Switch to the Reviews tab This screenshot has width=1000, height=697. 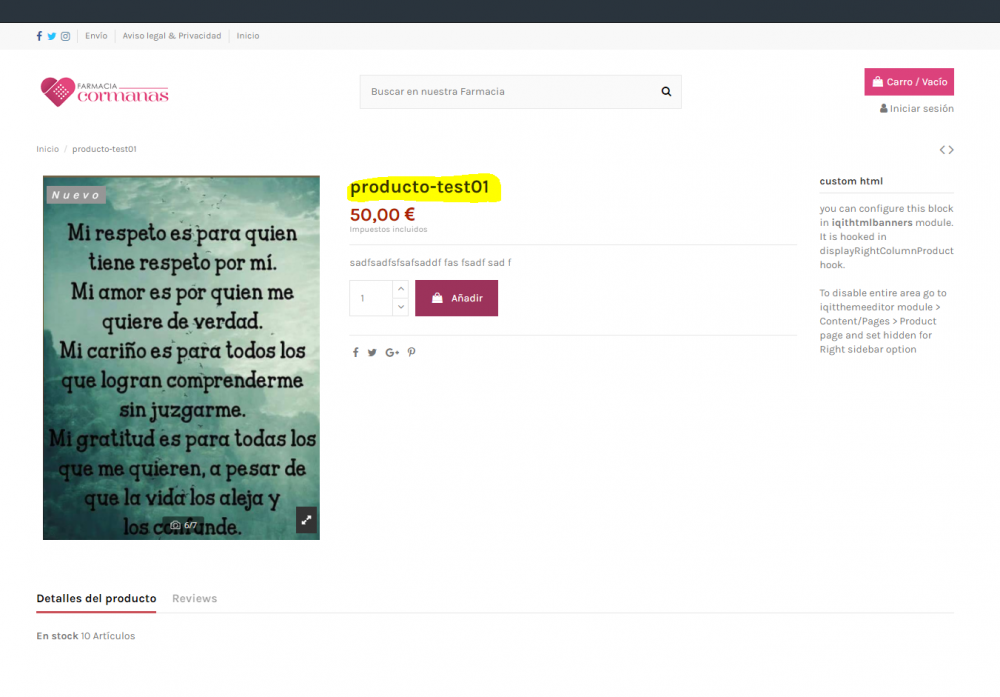(x=194, y=598)
